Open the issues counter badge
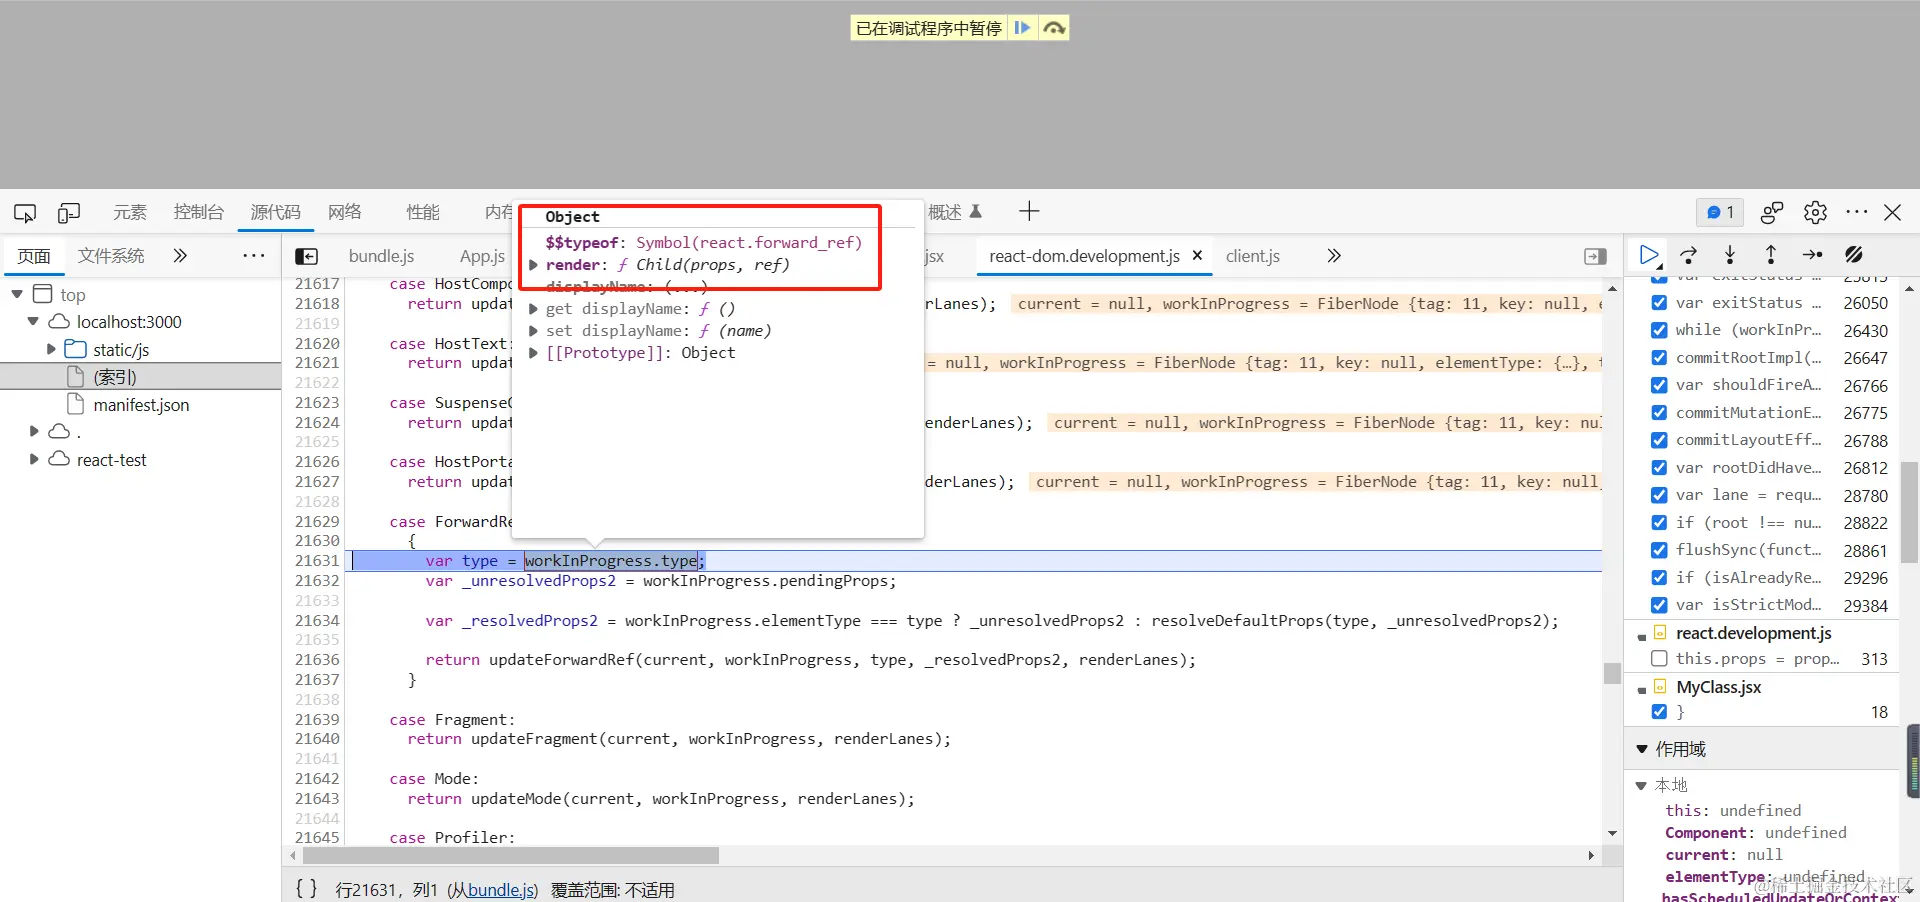The height and width of the screenshot is (902, 1920). pyautogui.click(x=1720, y=212)
